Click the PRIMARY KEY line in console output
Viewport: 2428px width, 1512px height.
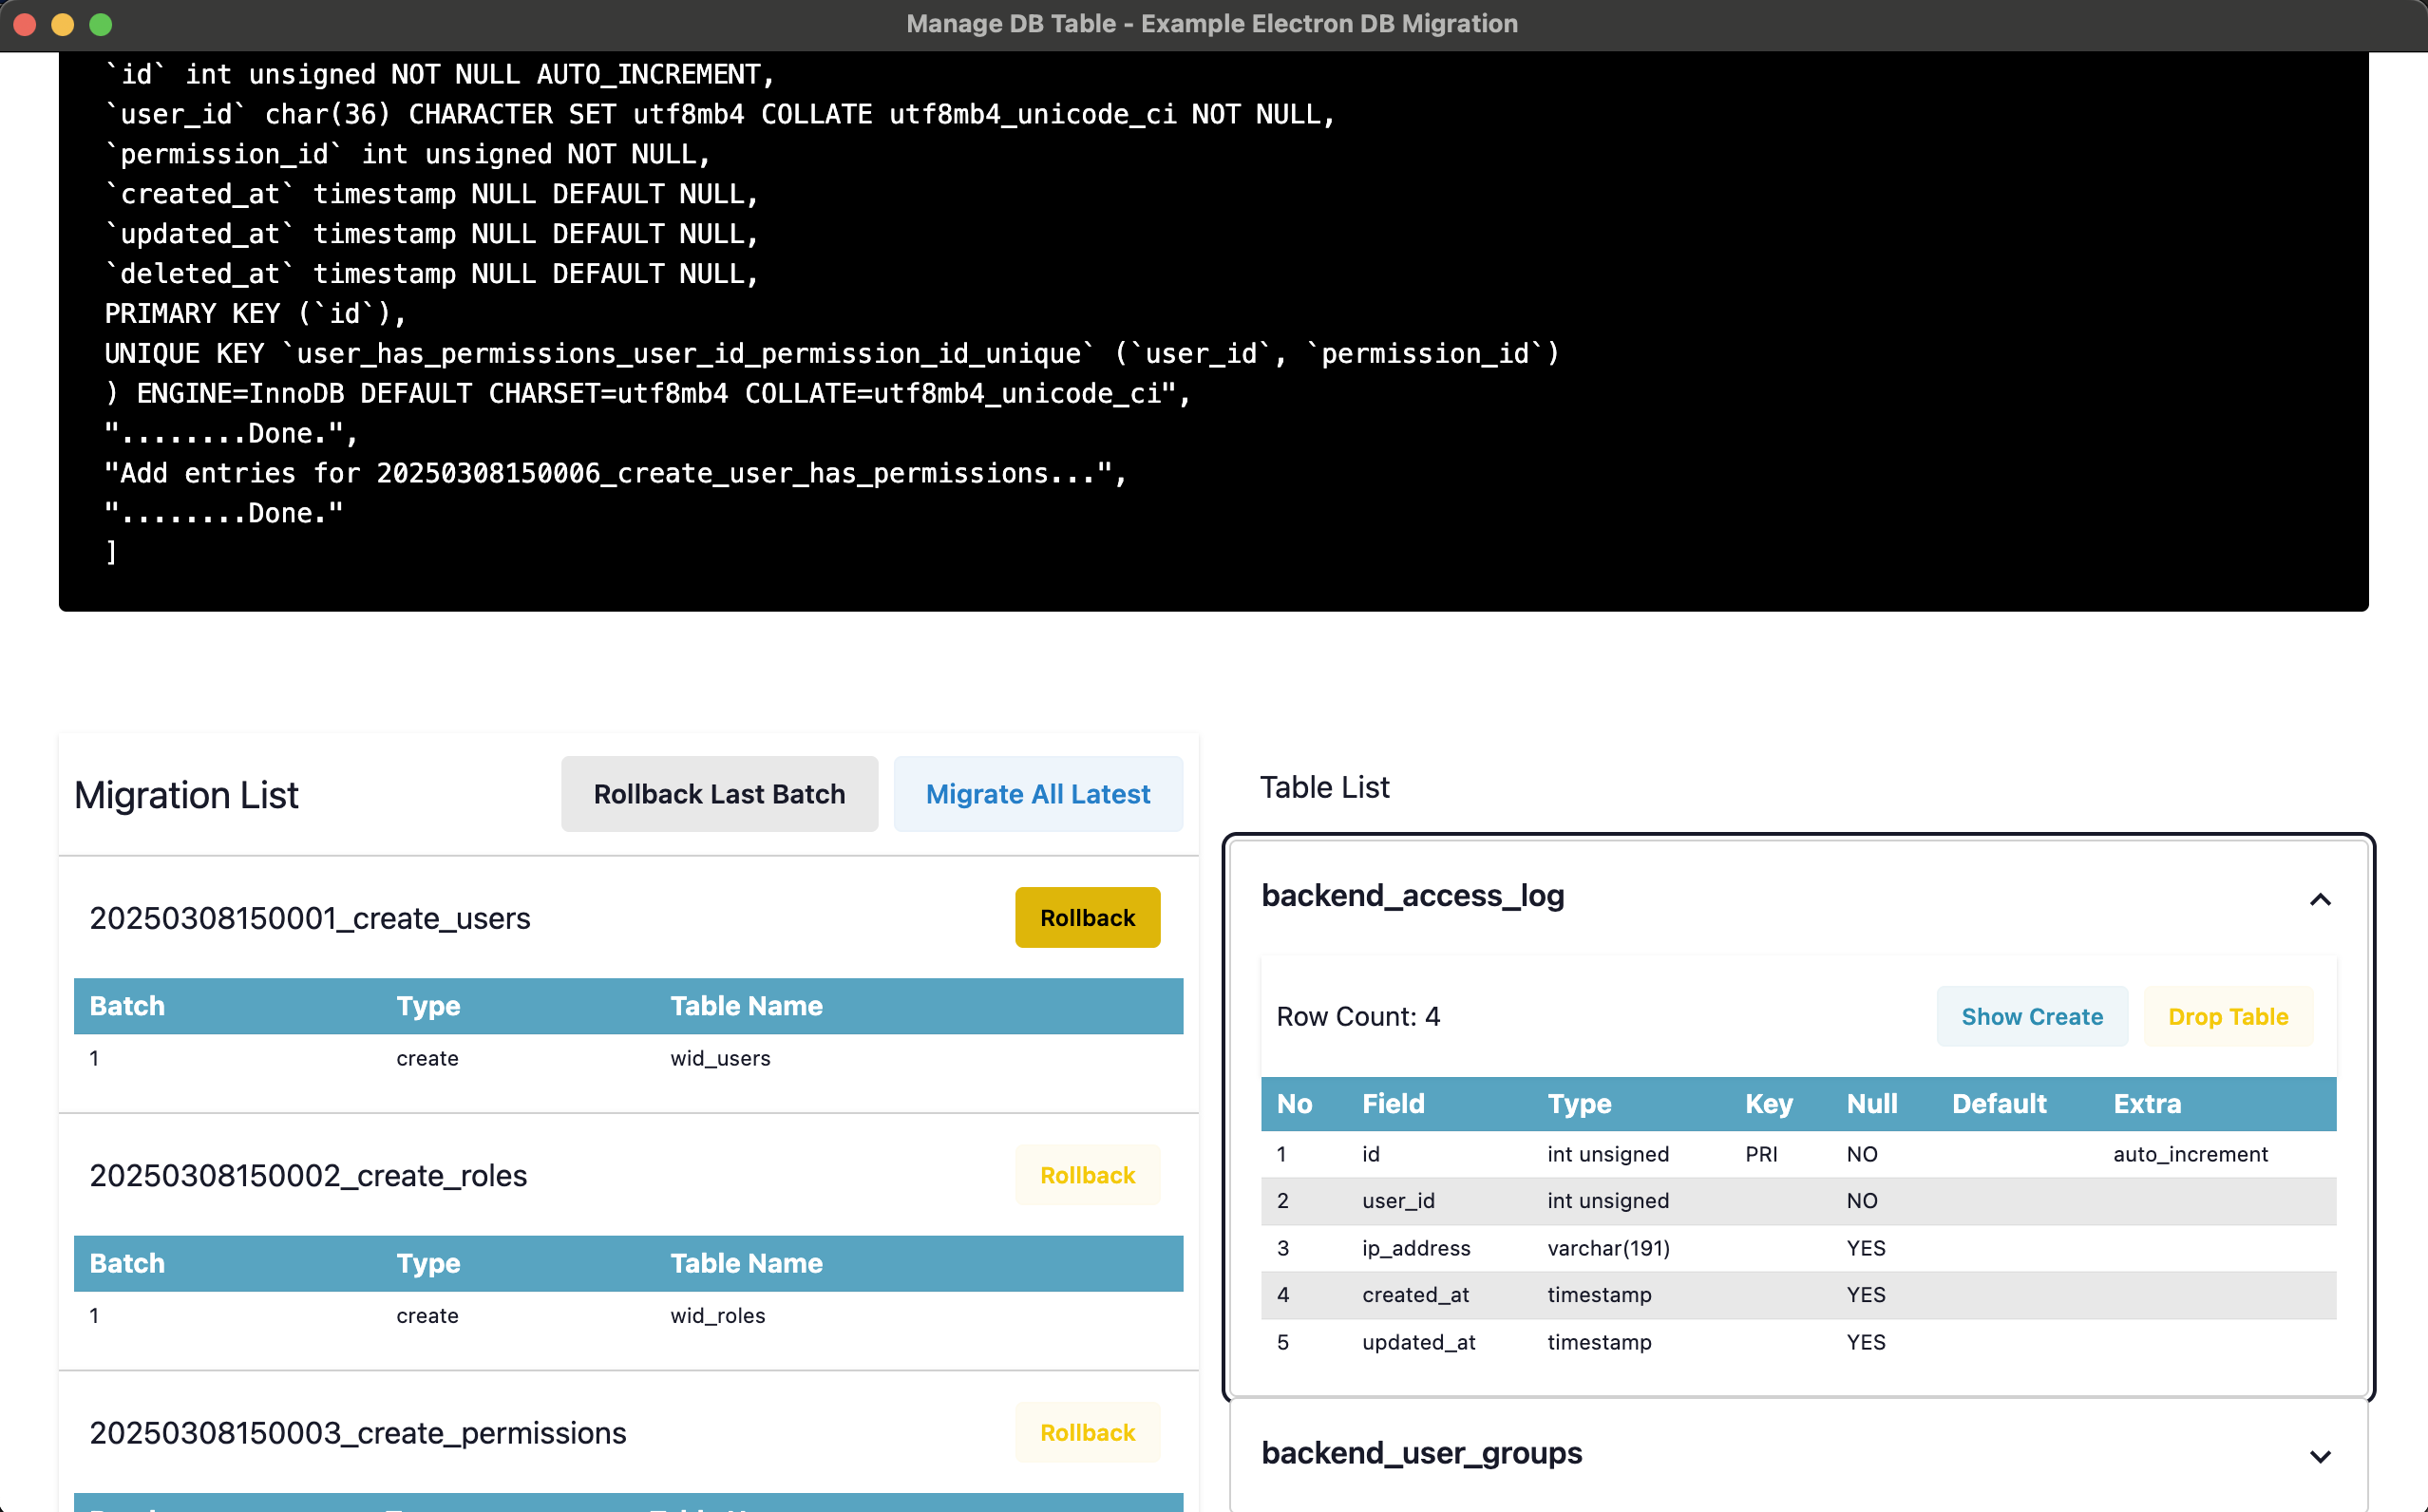[255, 313]
